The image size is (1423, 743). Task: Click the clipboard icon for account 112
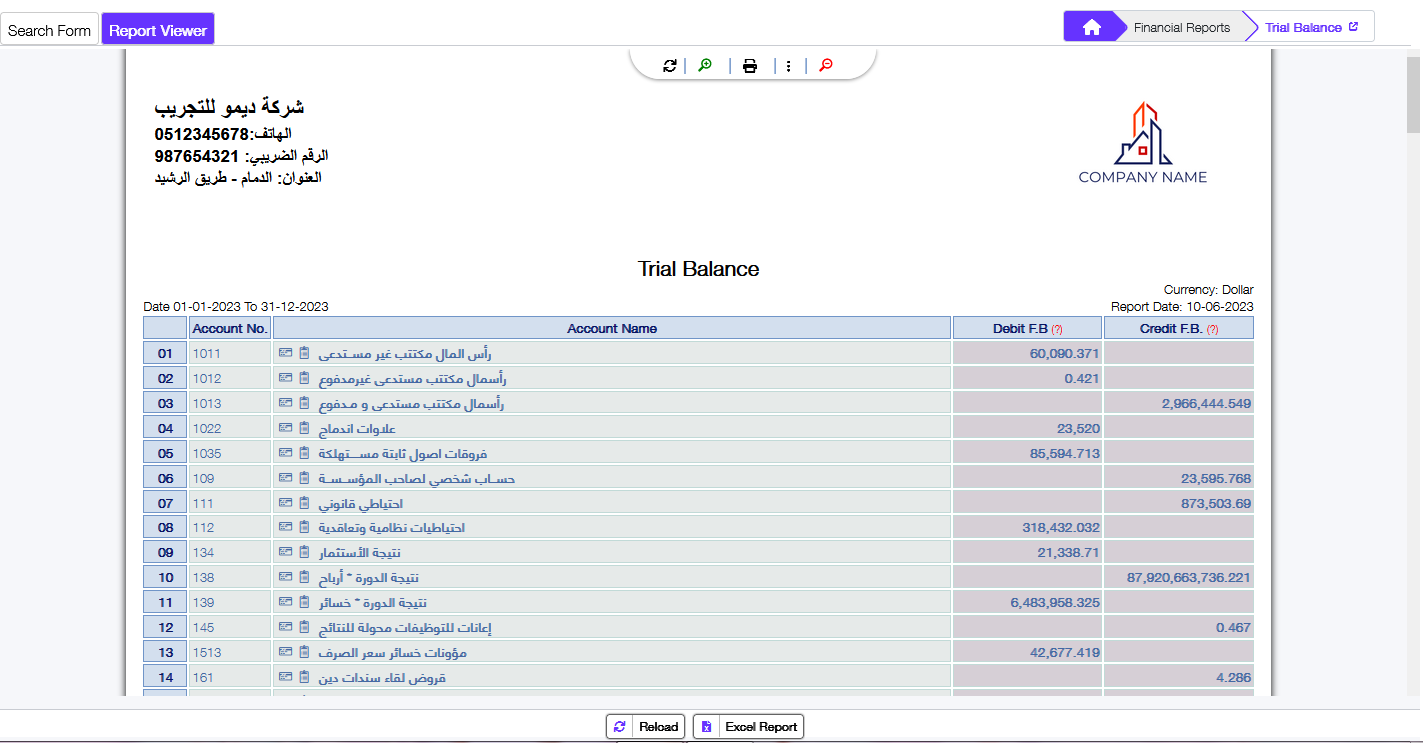[305, 527]
